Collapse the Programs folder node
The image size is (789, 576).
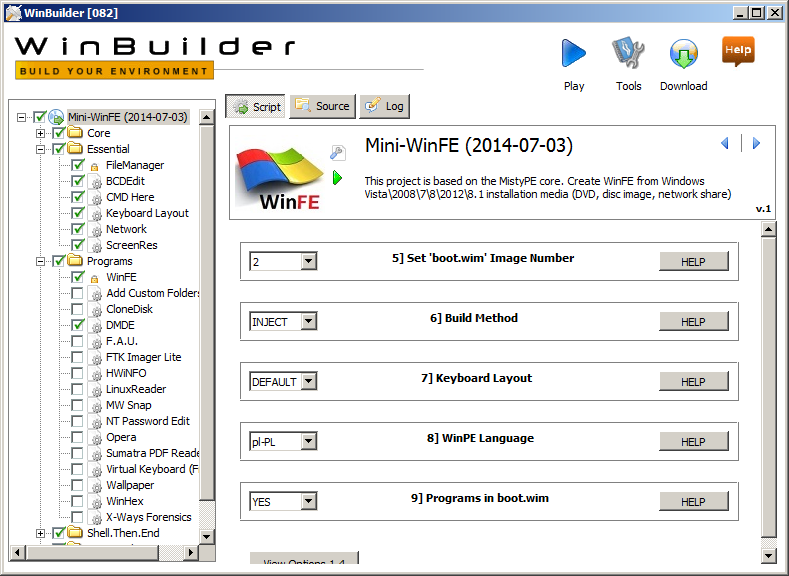[40, 261]
